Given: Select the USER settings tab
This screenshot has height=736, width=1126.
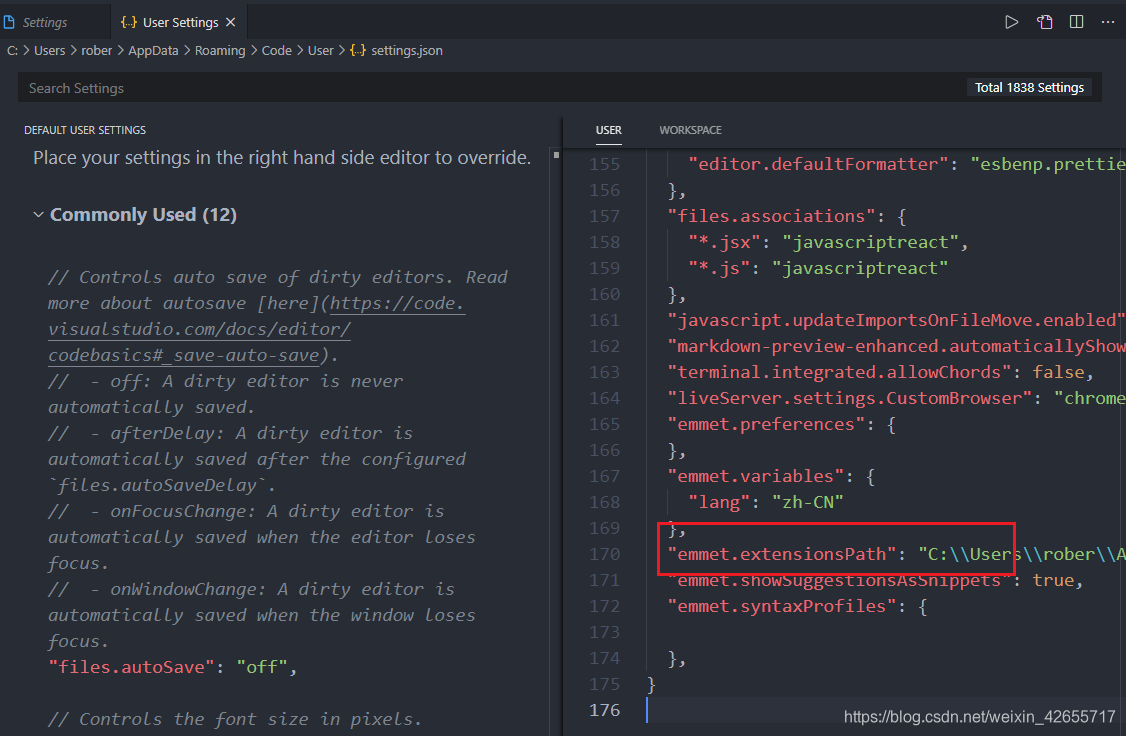Looking at the screenshot, I should (608, 130).
